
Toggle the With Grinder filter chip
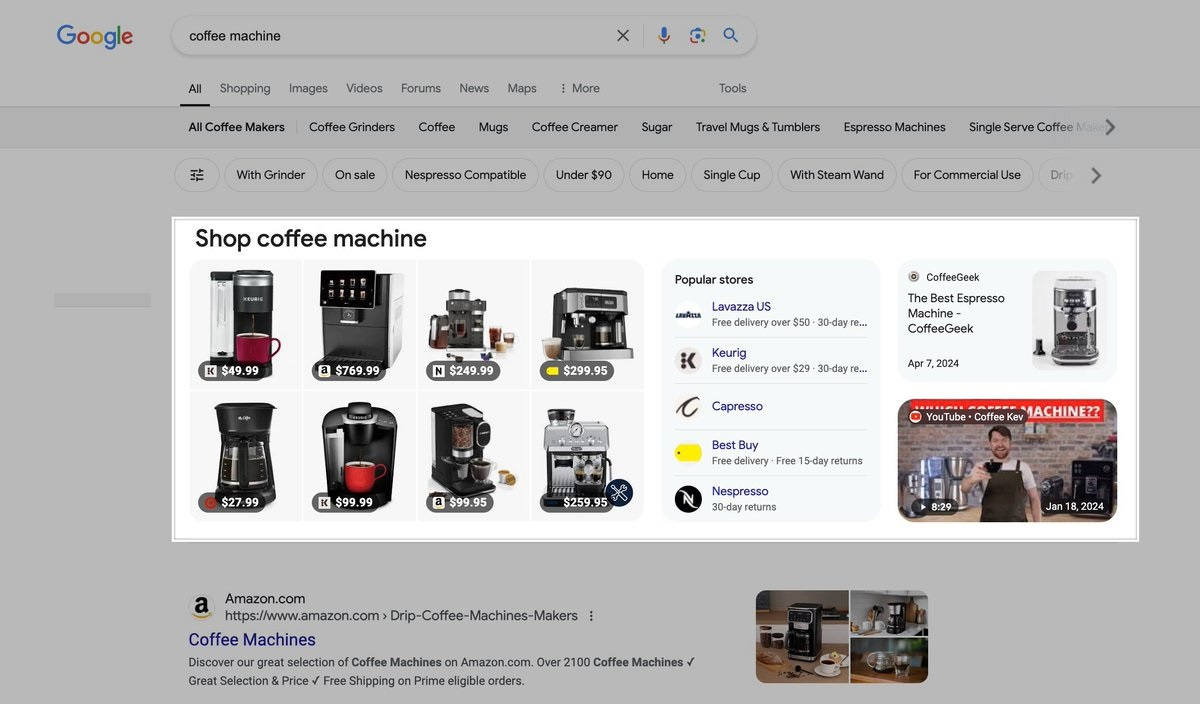point(271,175)
